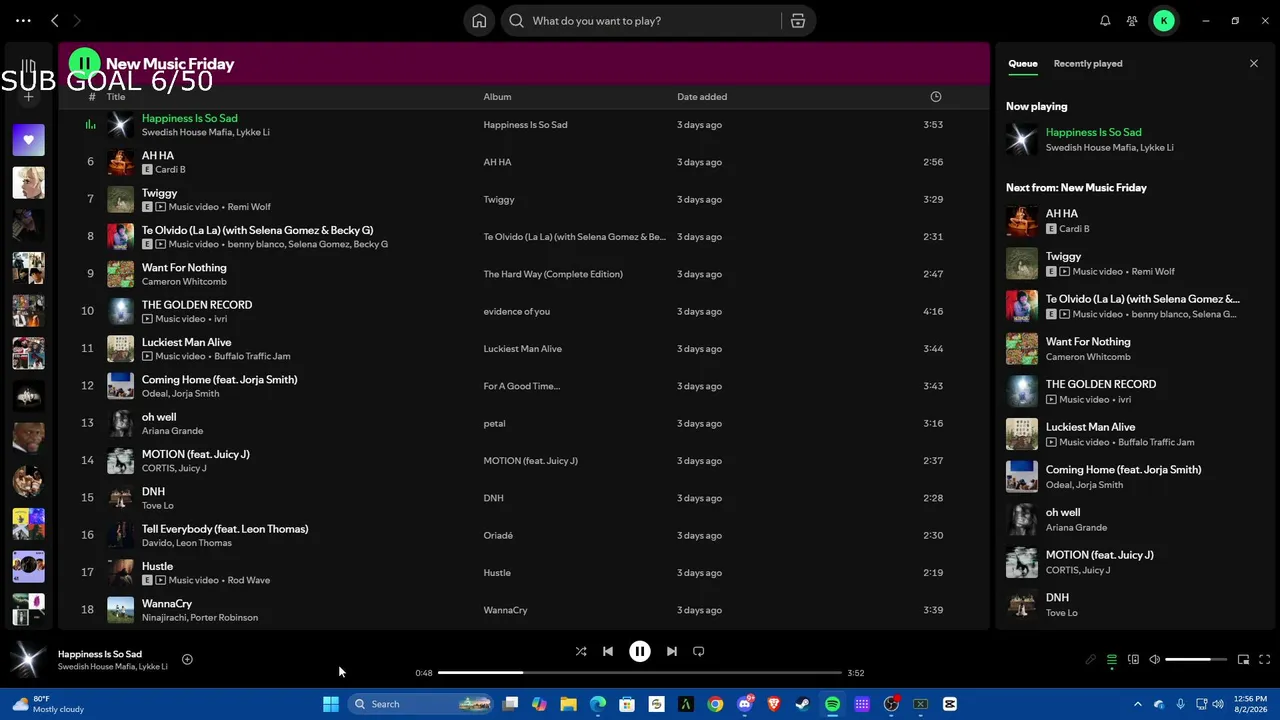The width and height of the screenshot is (1280, 720).
Task: Open Liked Songs in the sidebar
Action: (28, 140)
